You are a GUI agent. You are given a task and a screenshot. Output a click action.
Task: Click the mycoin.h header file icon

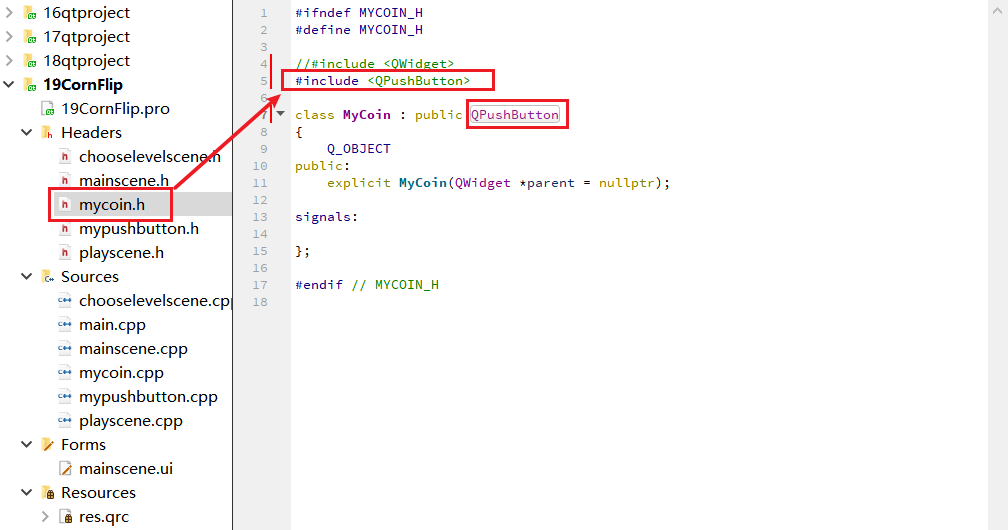click(65, 205)
